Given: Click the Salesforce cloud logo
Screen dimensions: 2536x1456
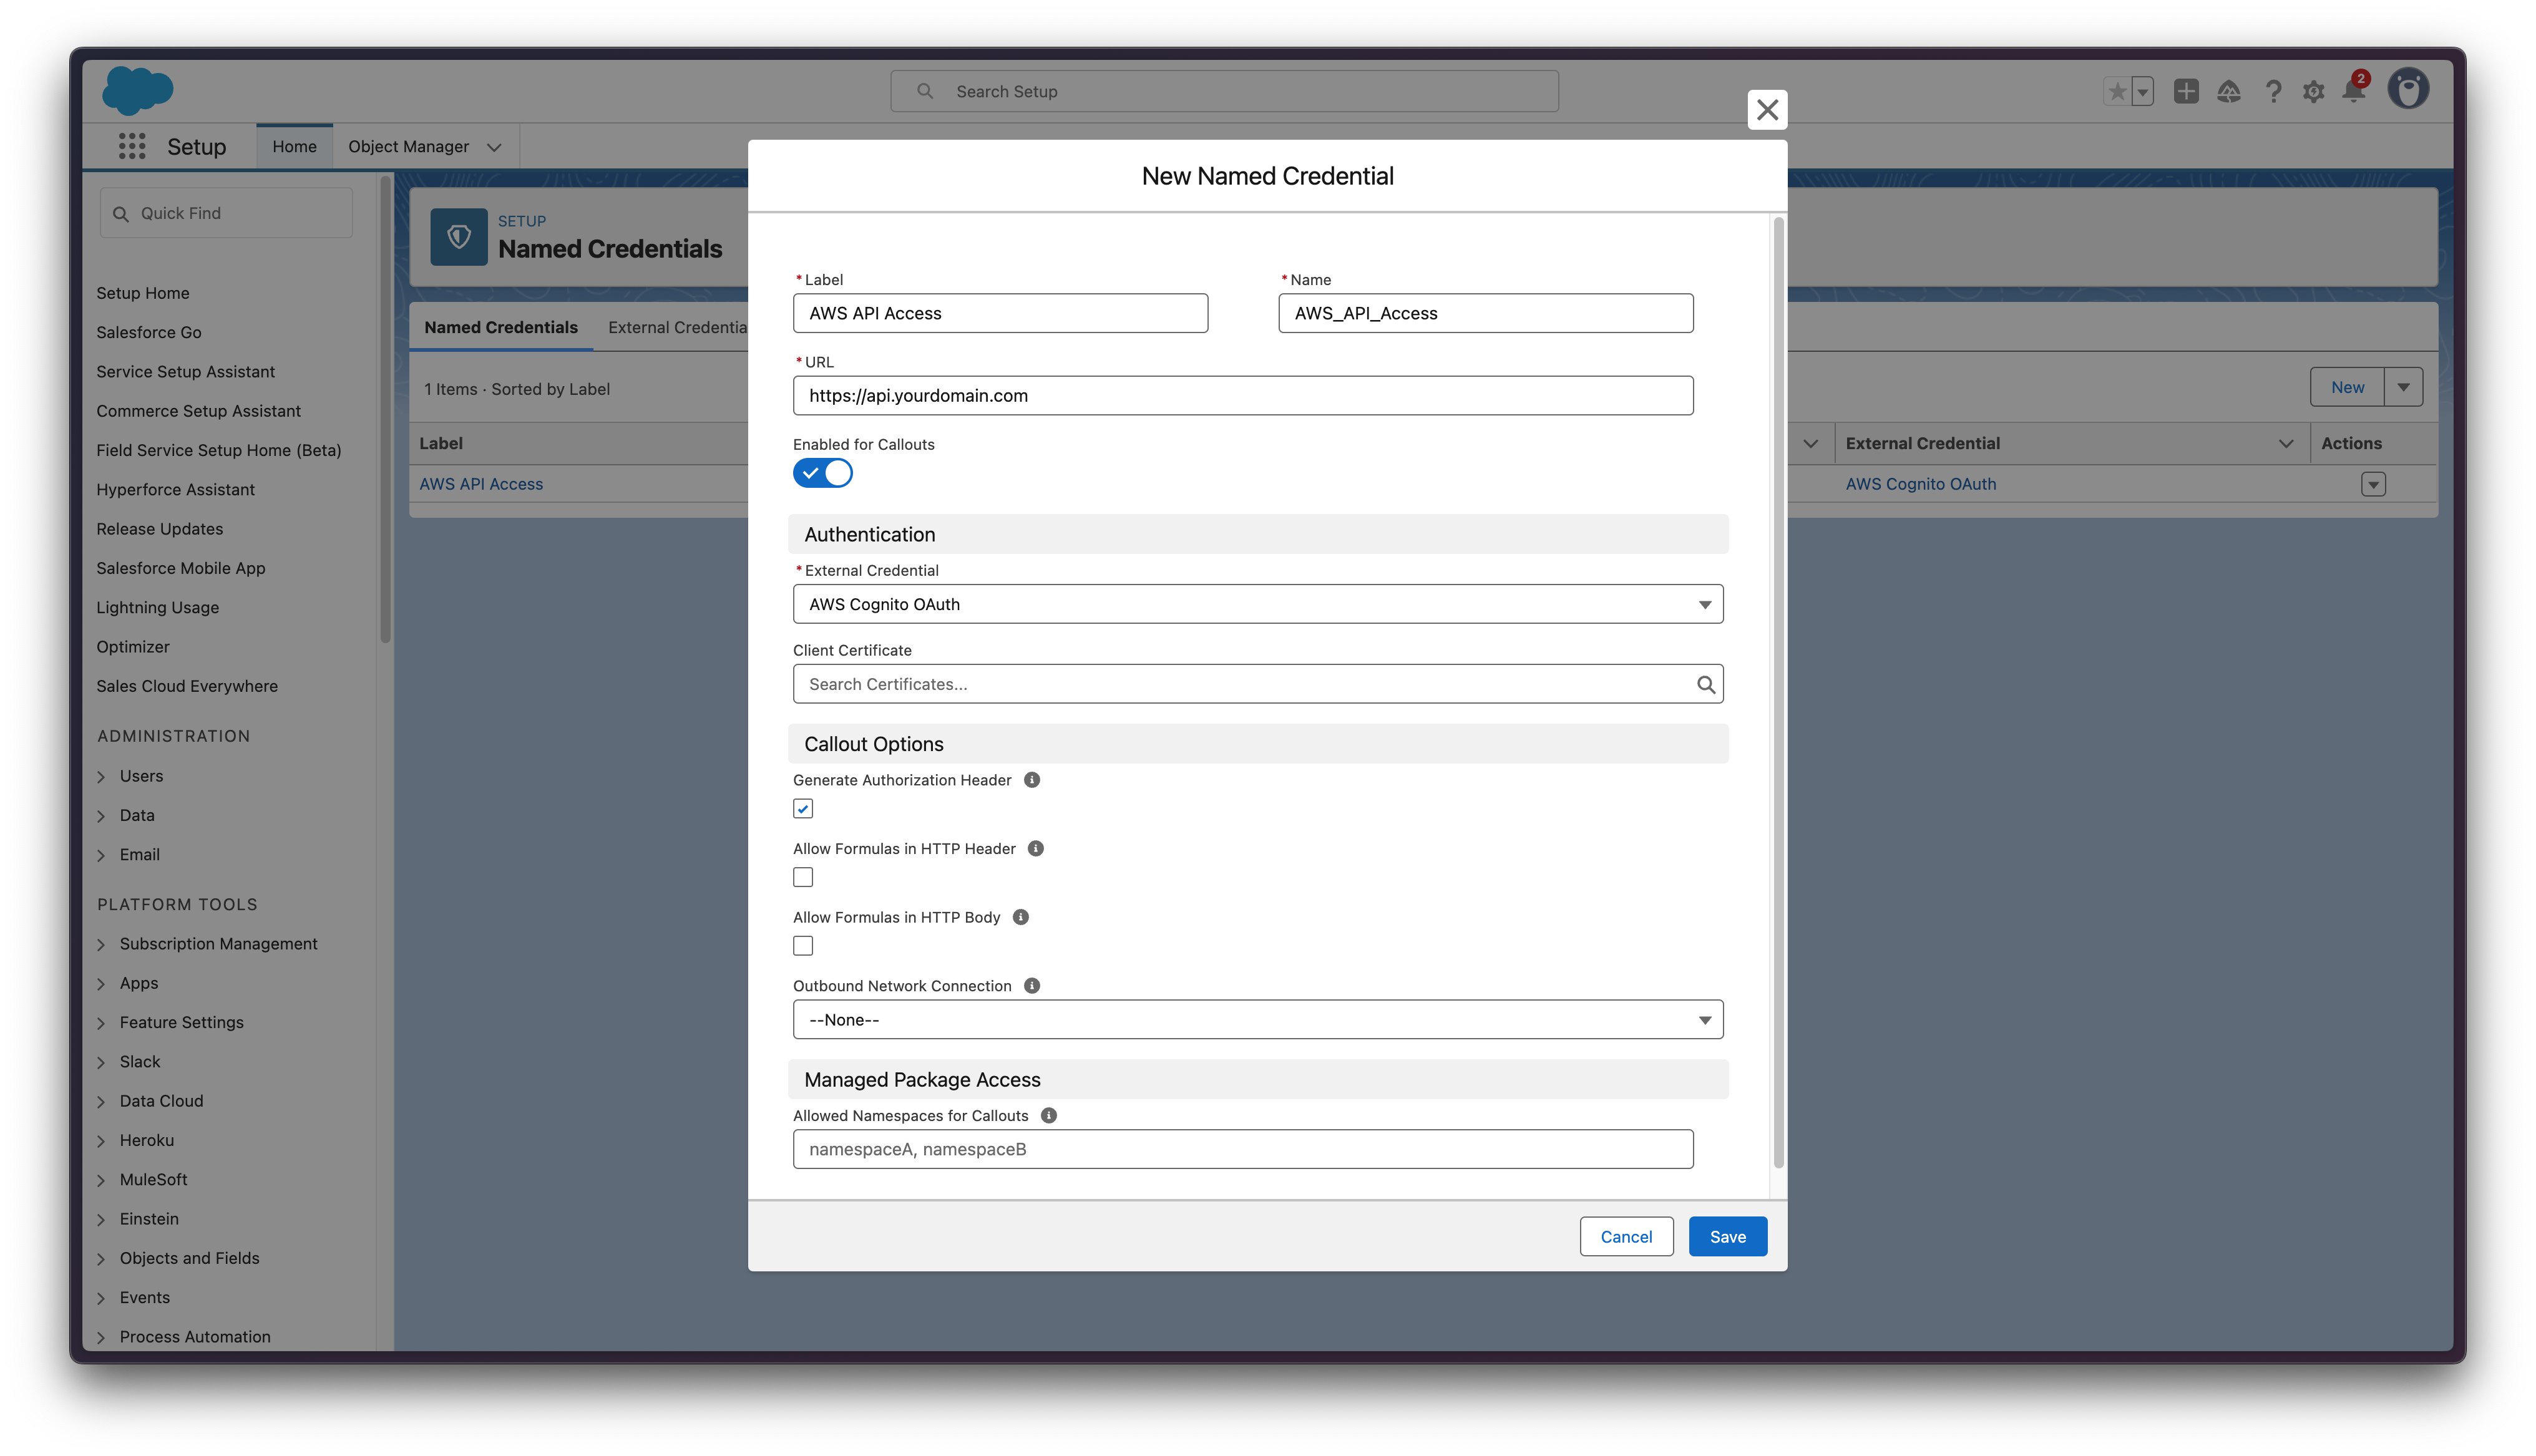Looking at the screenshot, I should click(x=138, y=90).
